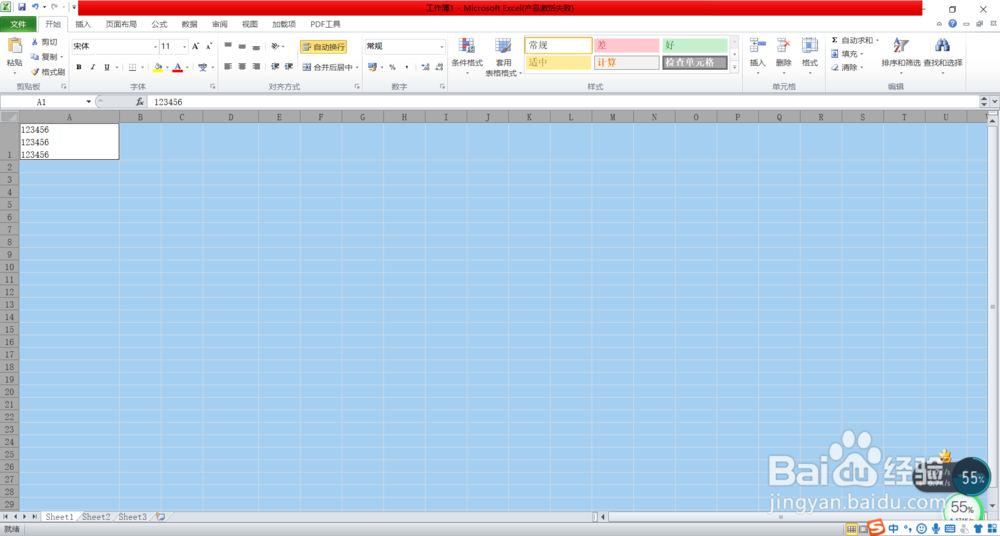Click the Insert Function fx icon
This screenshot has width=1000, height=536.
click(140, 101)
